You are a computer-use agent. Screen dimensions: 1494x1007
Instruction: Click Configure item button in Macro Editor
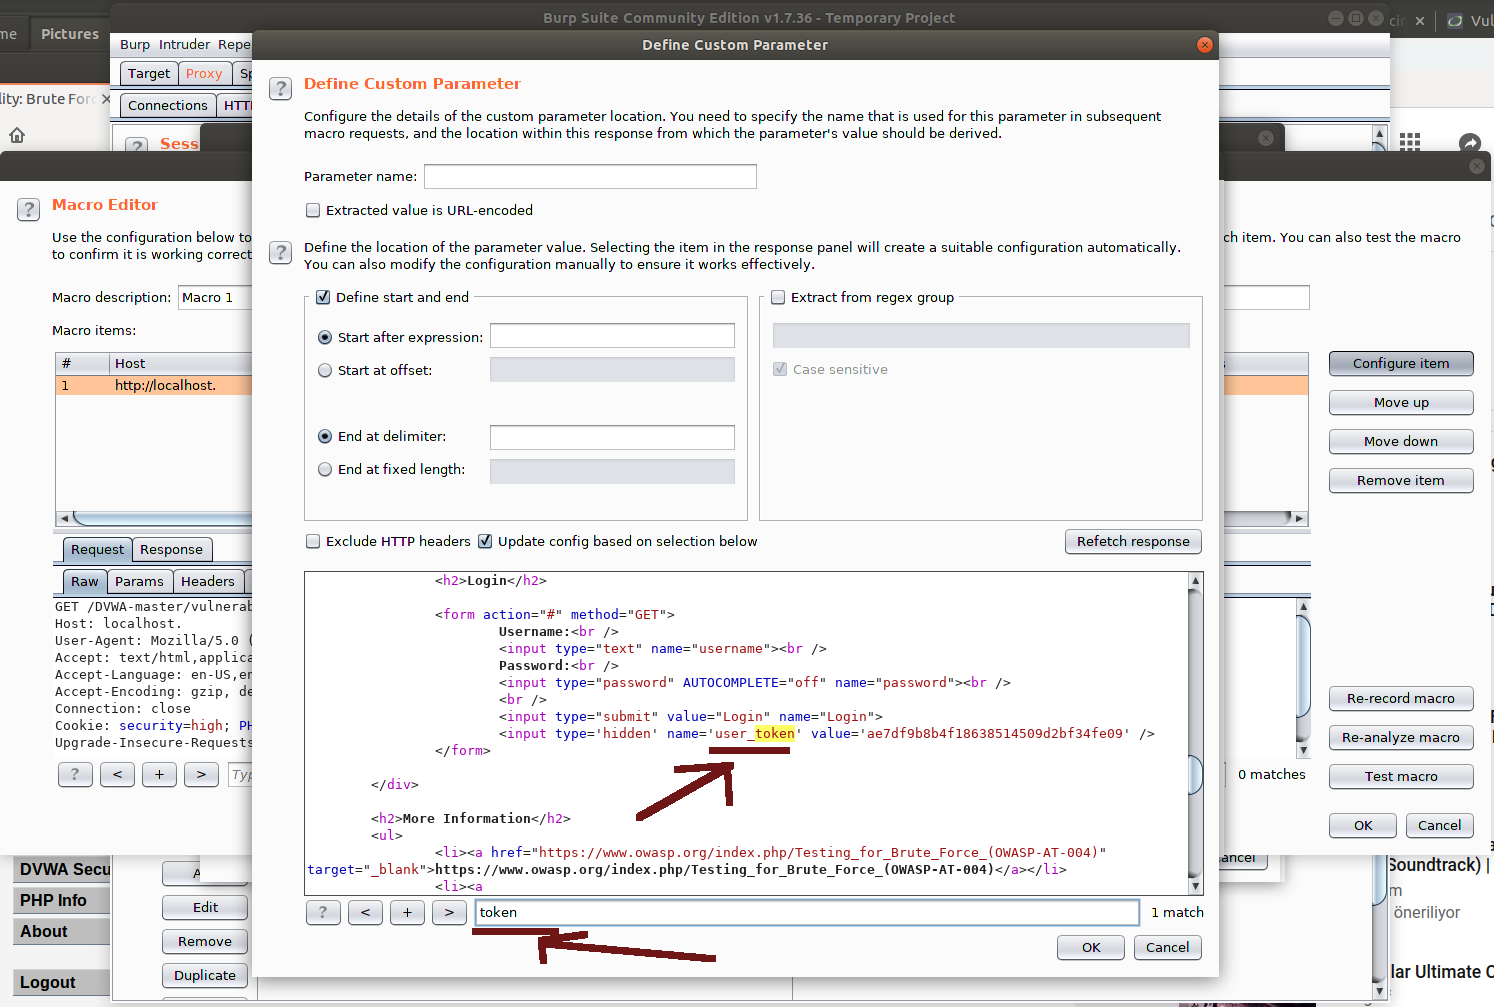pos(1401,363)
